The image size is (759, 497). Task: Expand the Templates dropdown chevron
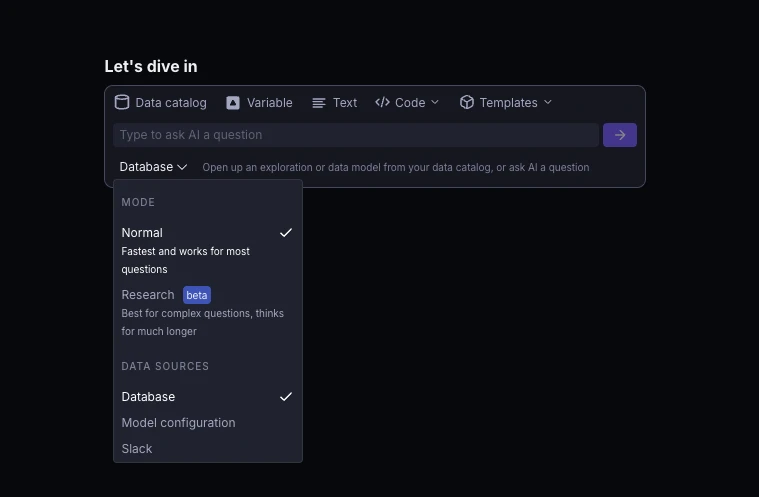coord(548,103)
